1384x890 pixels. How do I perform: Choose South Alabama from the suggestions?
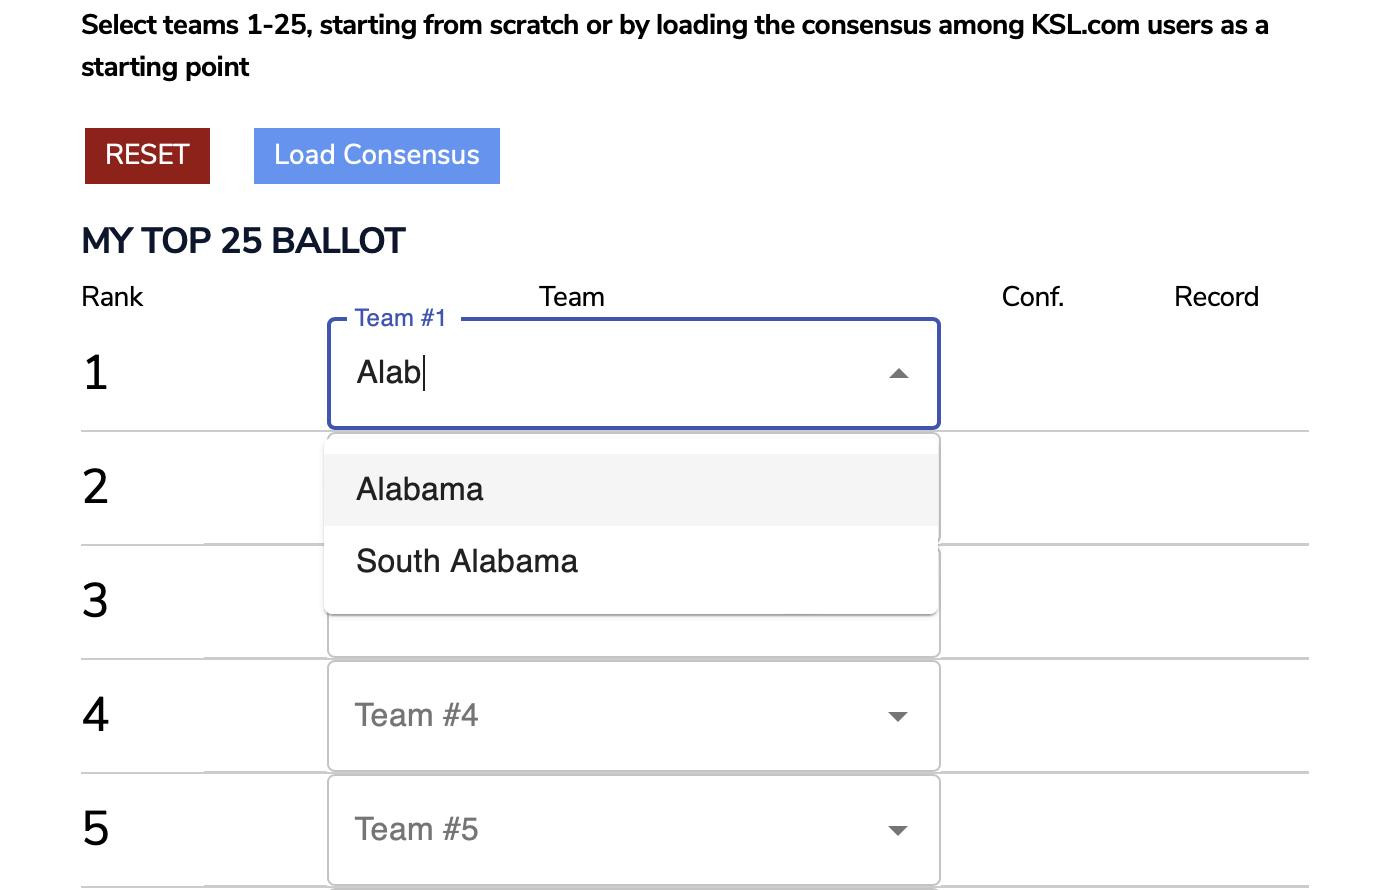pyautogui.click(x=467, y=562)
